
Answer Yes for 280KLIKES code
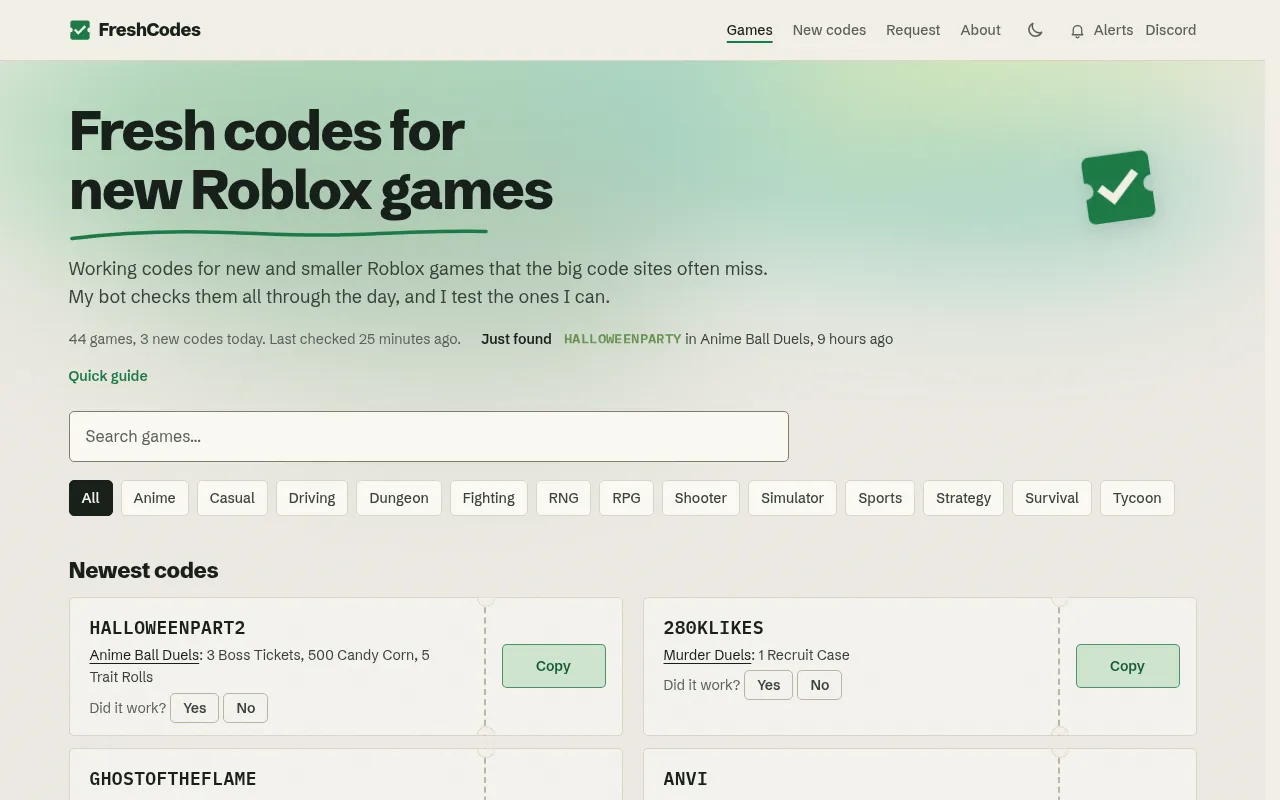pos(769,685)
